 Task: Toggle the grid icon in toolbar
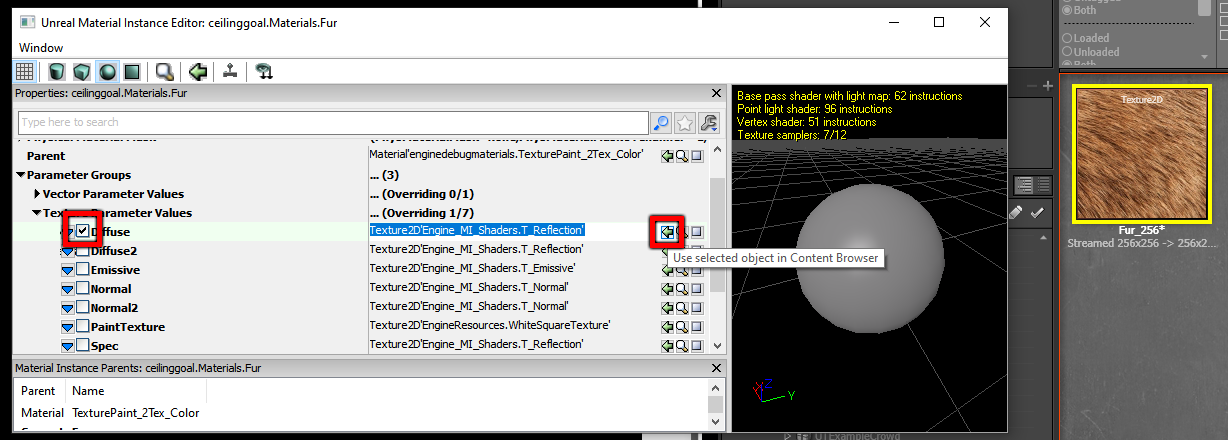(x=25, y=71)
